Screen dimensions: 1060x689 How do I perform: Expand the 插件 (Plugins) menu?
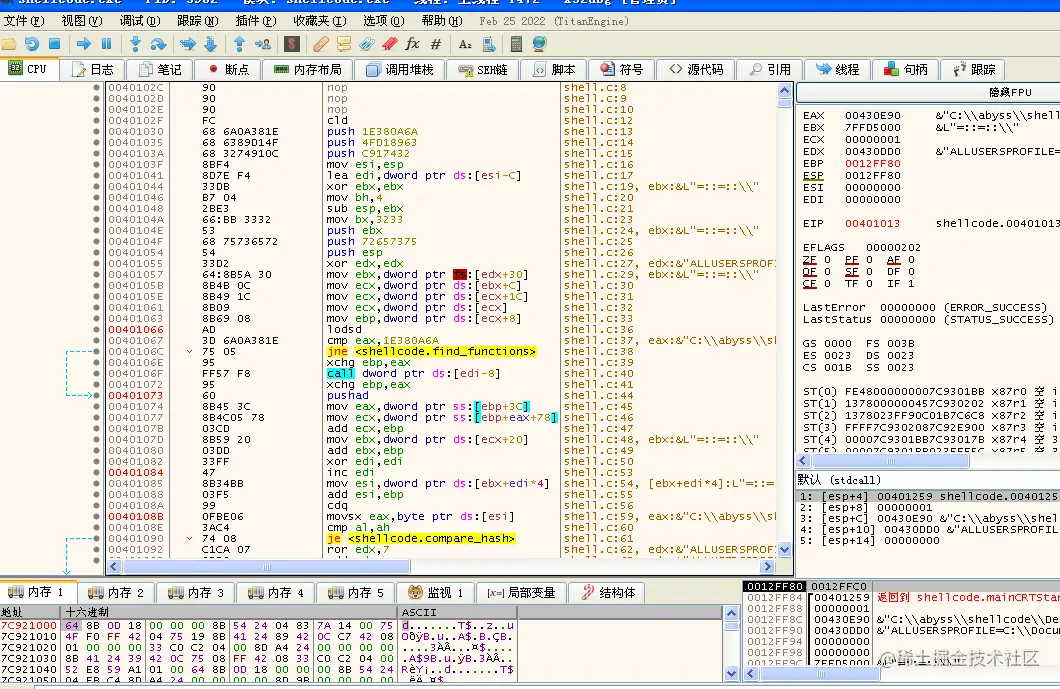(254, 20)
